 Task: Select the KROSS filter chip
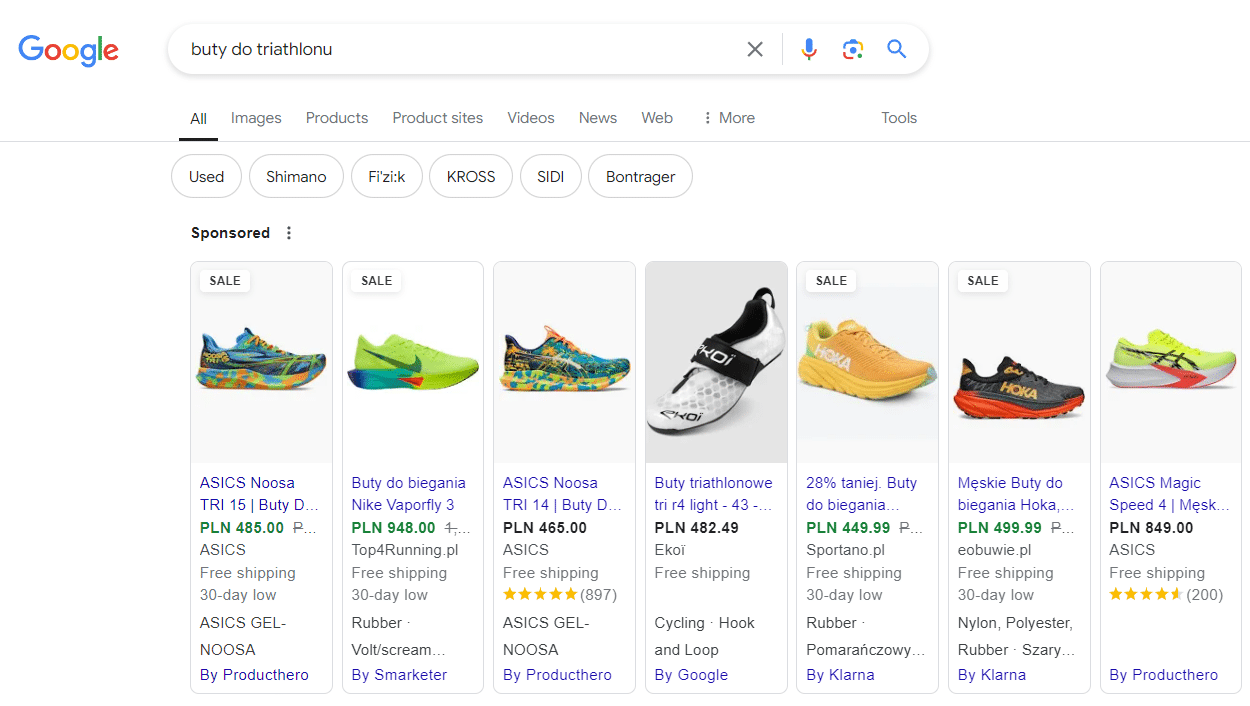[x=471, y=177]
